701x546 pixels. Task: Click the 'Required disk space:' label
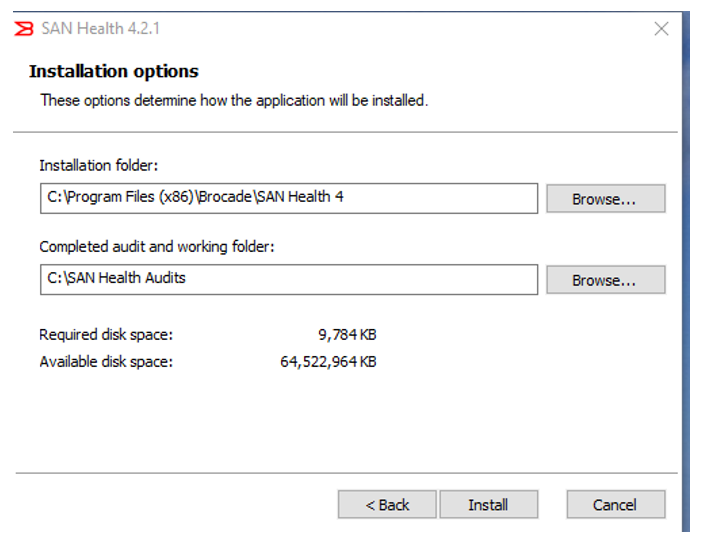click(x=106, y=334)
